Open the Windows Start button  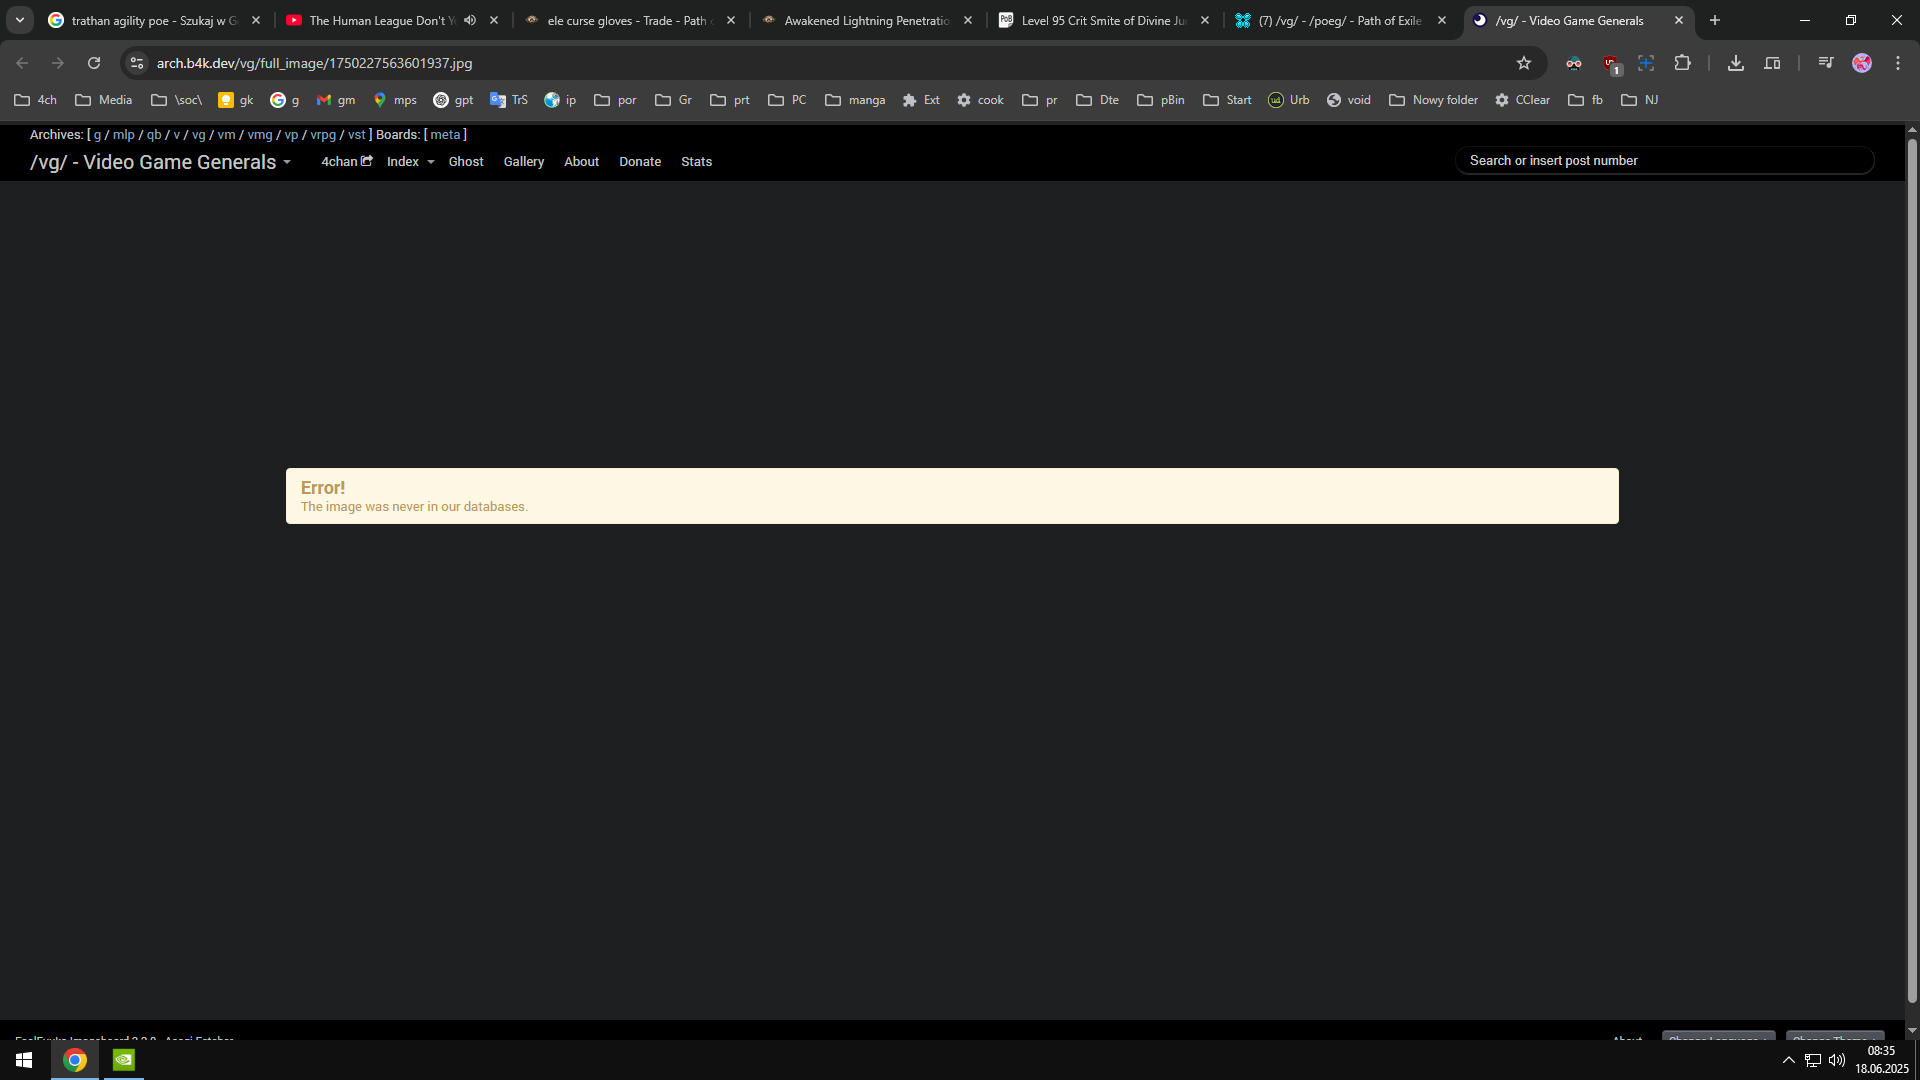pyautogui.click(x=24, y=1060)
